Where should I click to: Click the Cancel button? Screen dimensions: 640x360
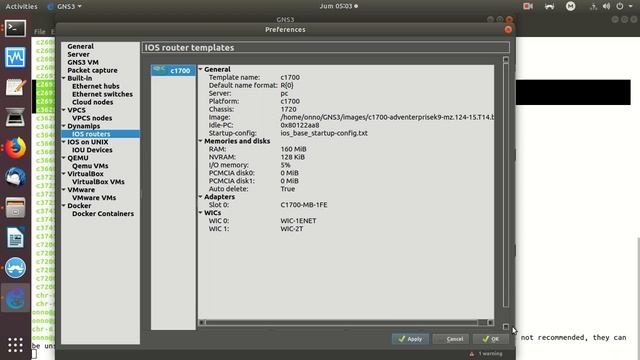coord(451,339)
